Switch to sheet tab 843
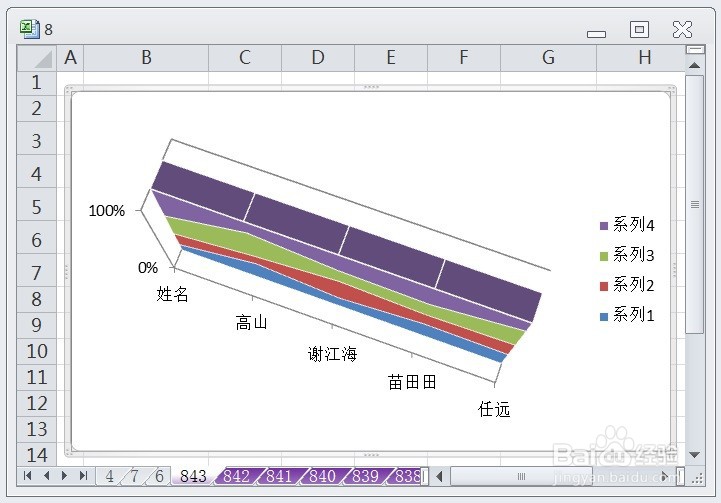The height and width of the screenshot is (503, 721). pyautogui.click(x=193, y=476)
